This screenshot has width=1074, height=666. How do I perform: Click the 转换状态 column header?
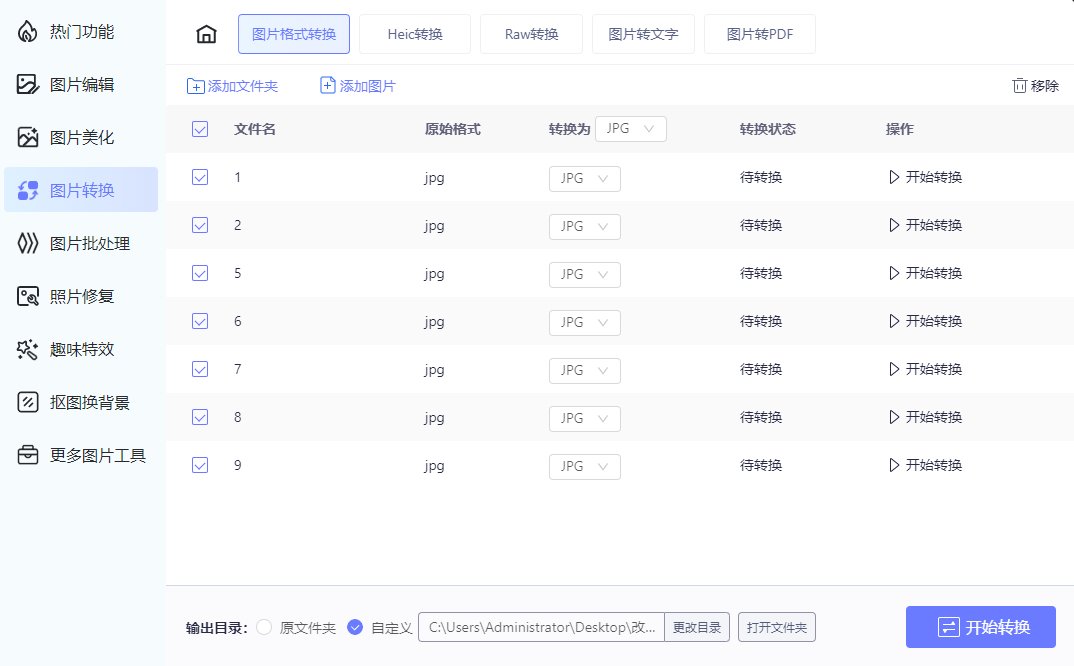[x=768, y=129]
